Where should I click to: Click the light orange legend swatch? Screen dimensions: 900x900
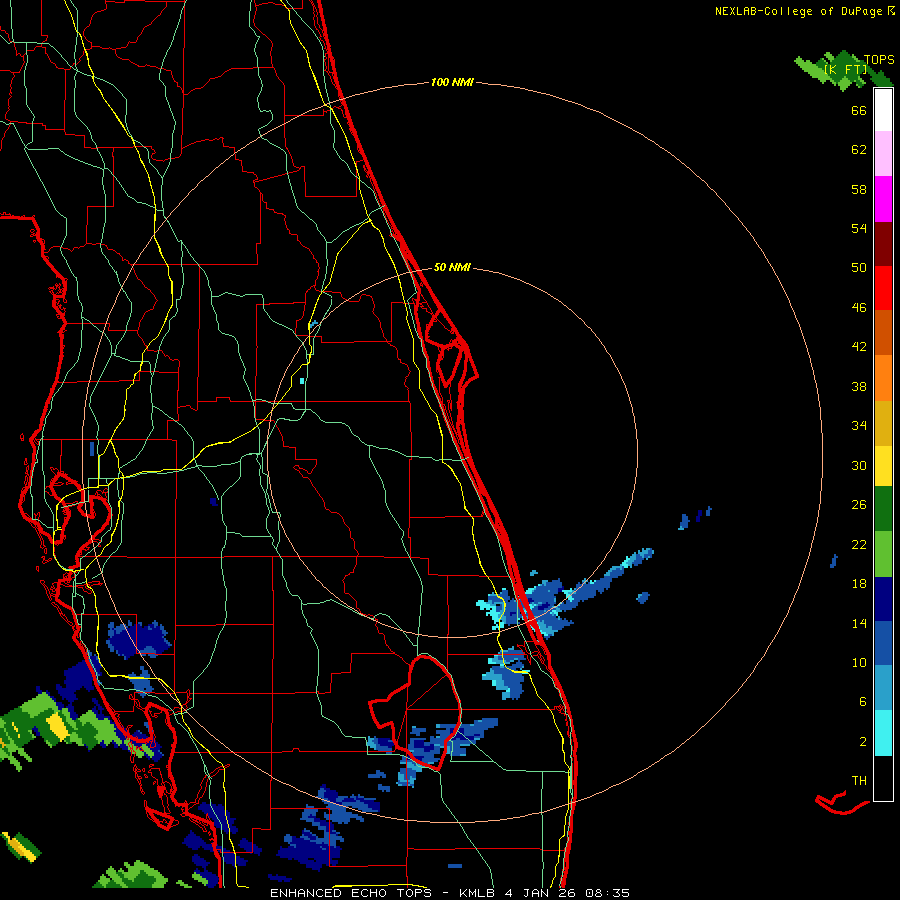coord(883,378)
